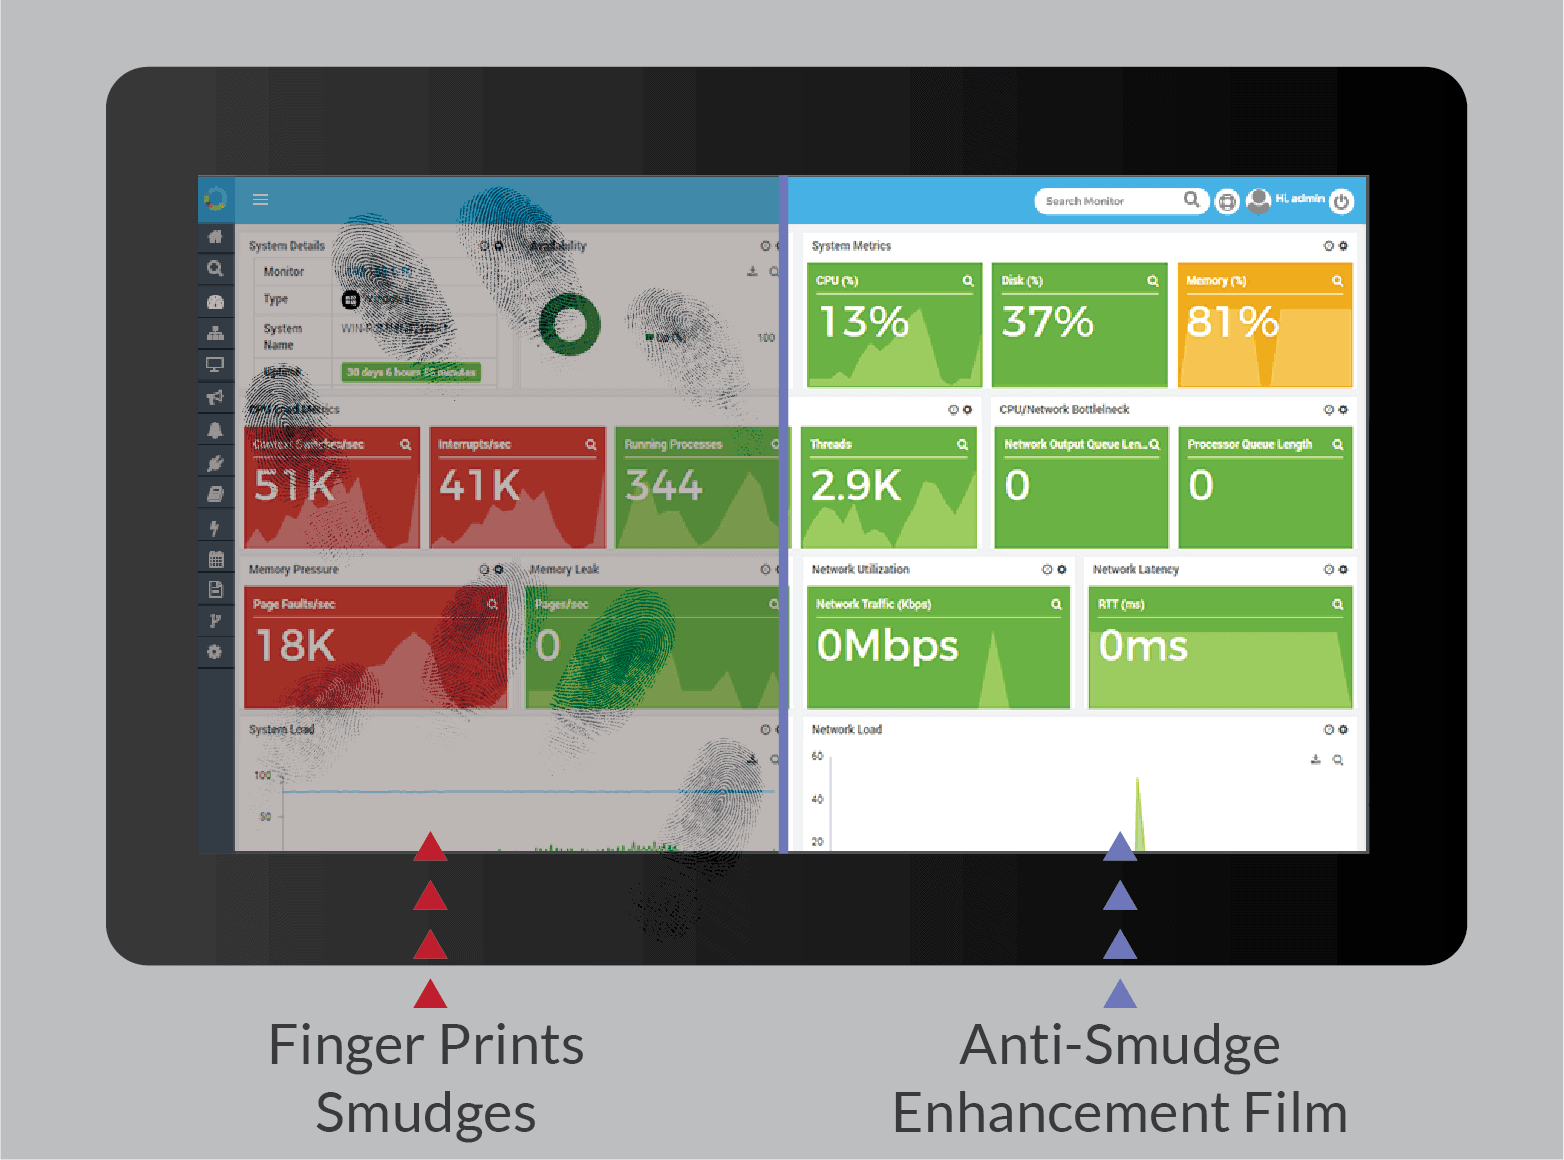Zoom into Network Traffic (Kbps) tile magnifier
This screenshot has width=1564, height=1160.
[1056, 604]
